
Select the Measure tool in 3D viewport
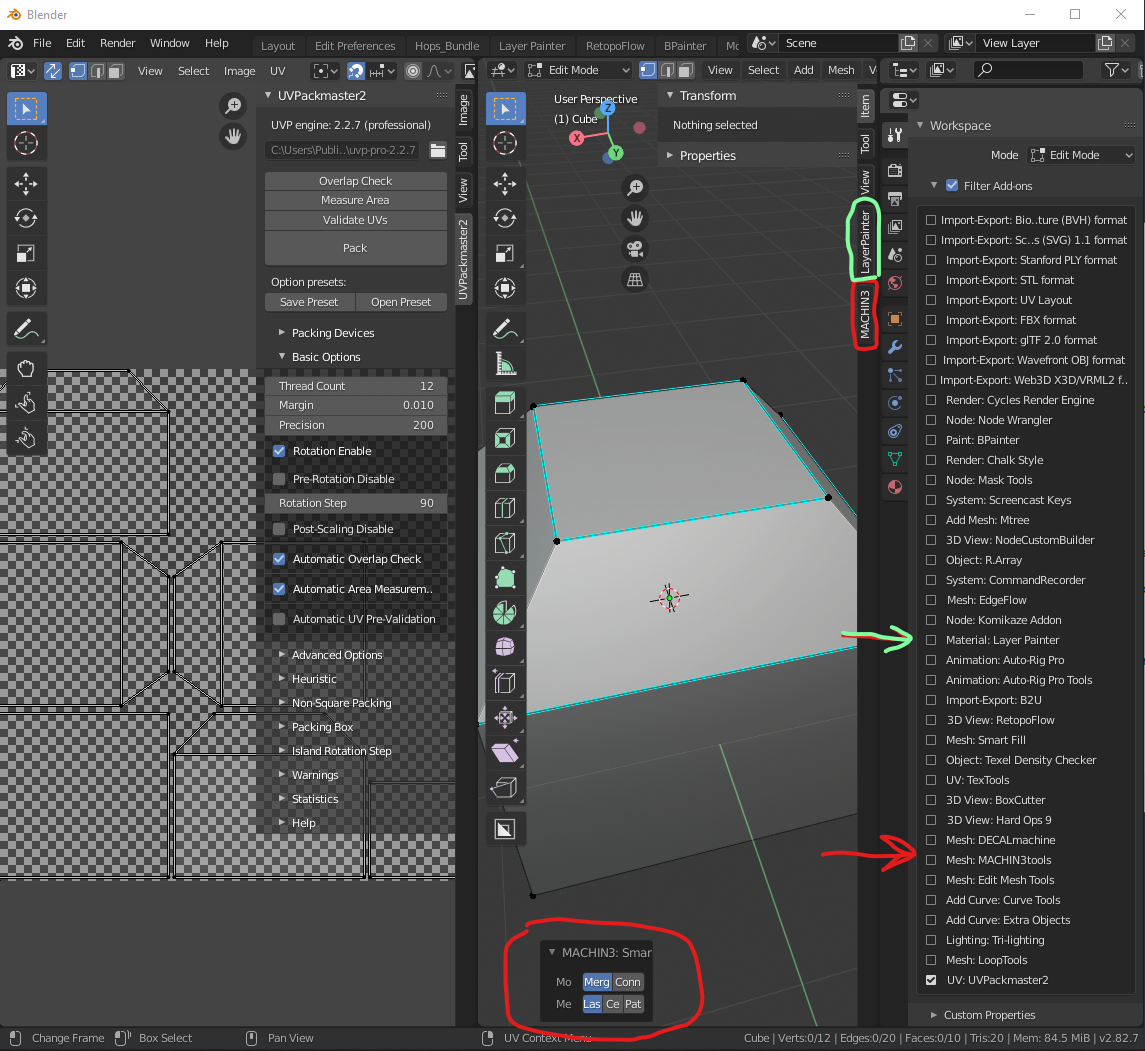click(x=505, y=364)
